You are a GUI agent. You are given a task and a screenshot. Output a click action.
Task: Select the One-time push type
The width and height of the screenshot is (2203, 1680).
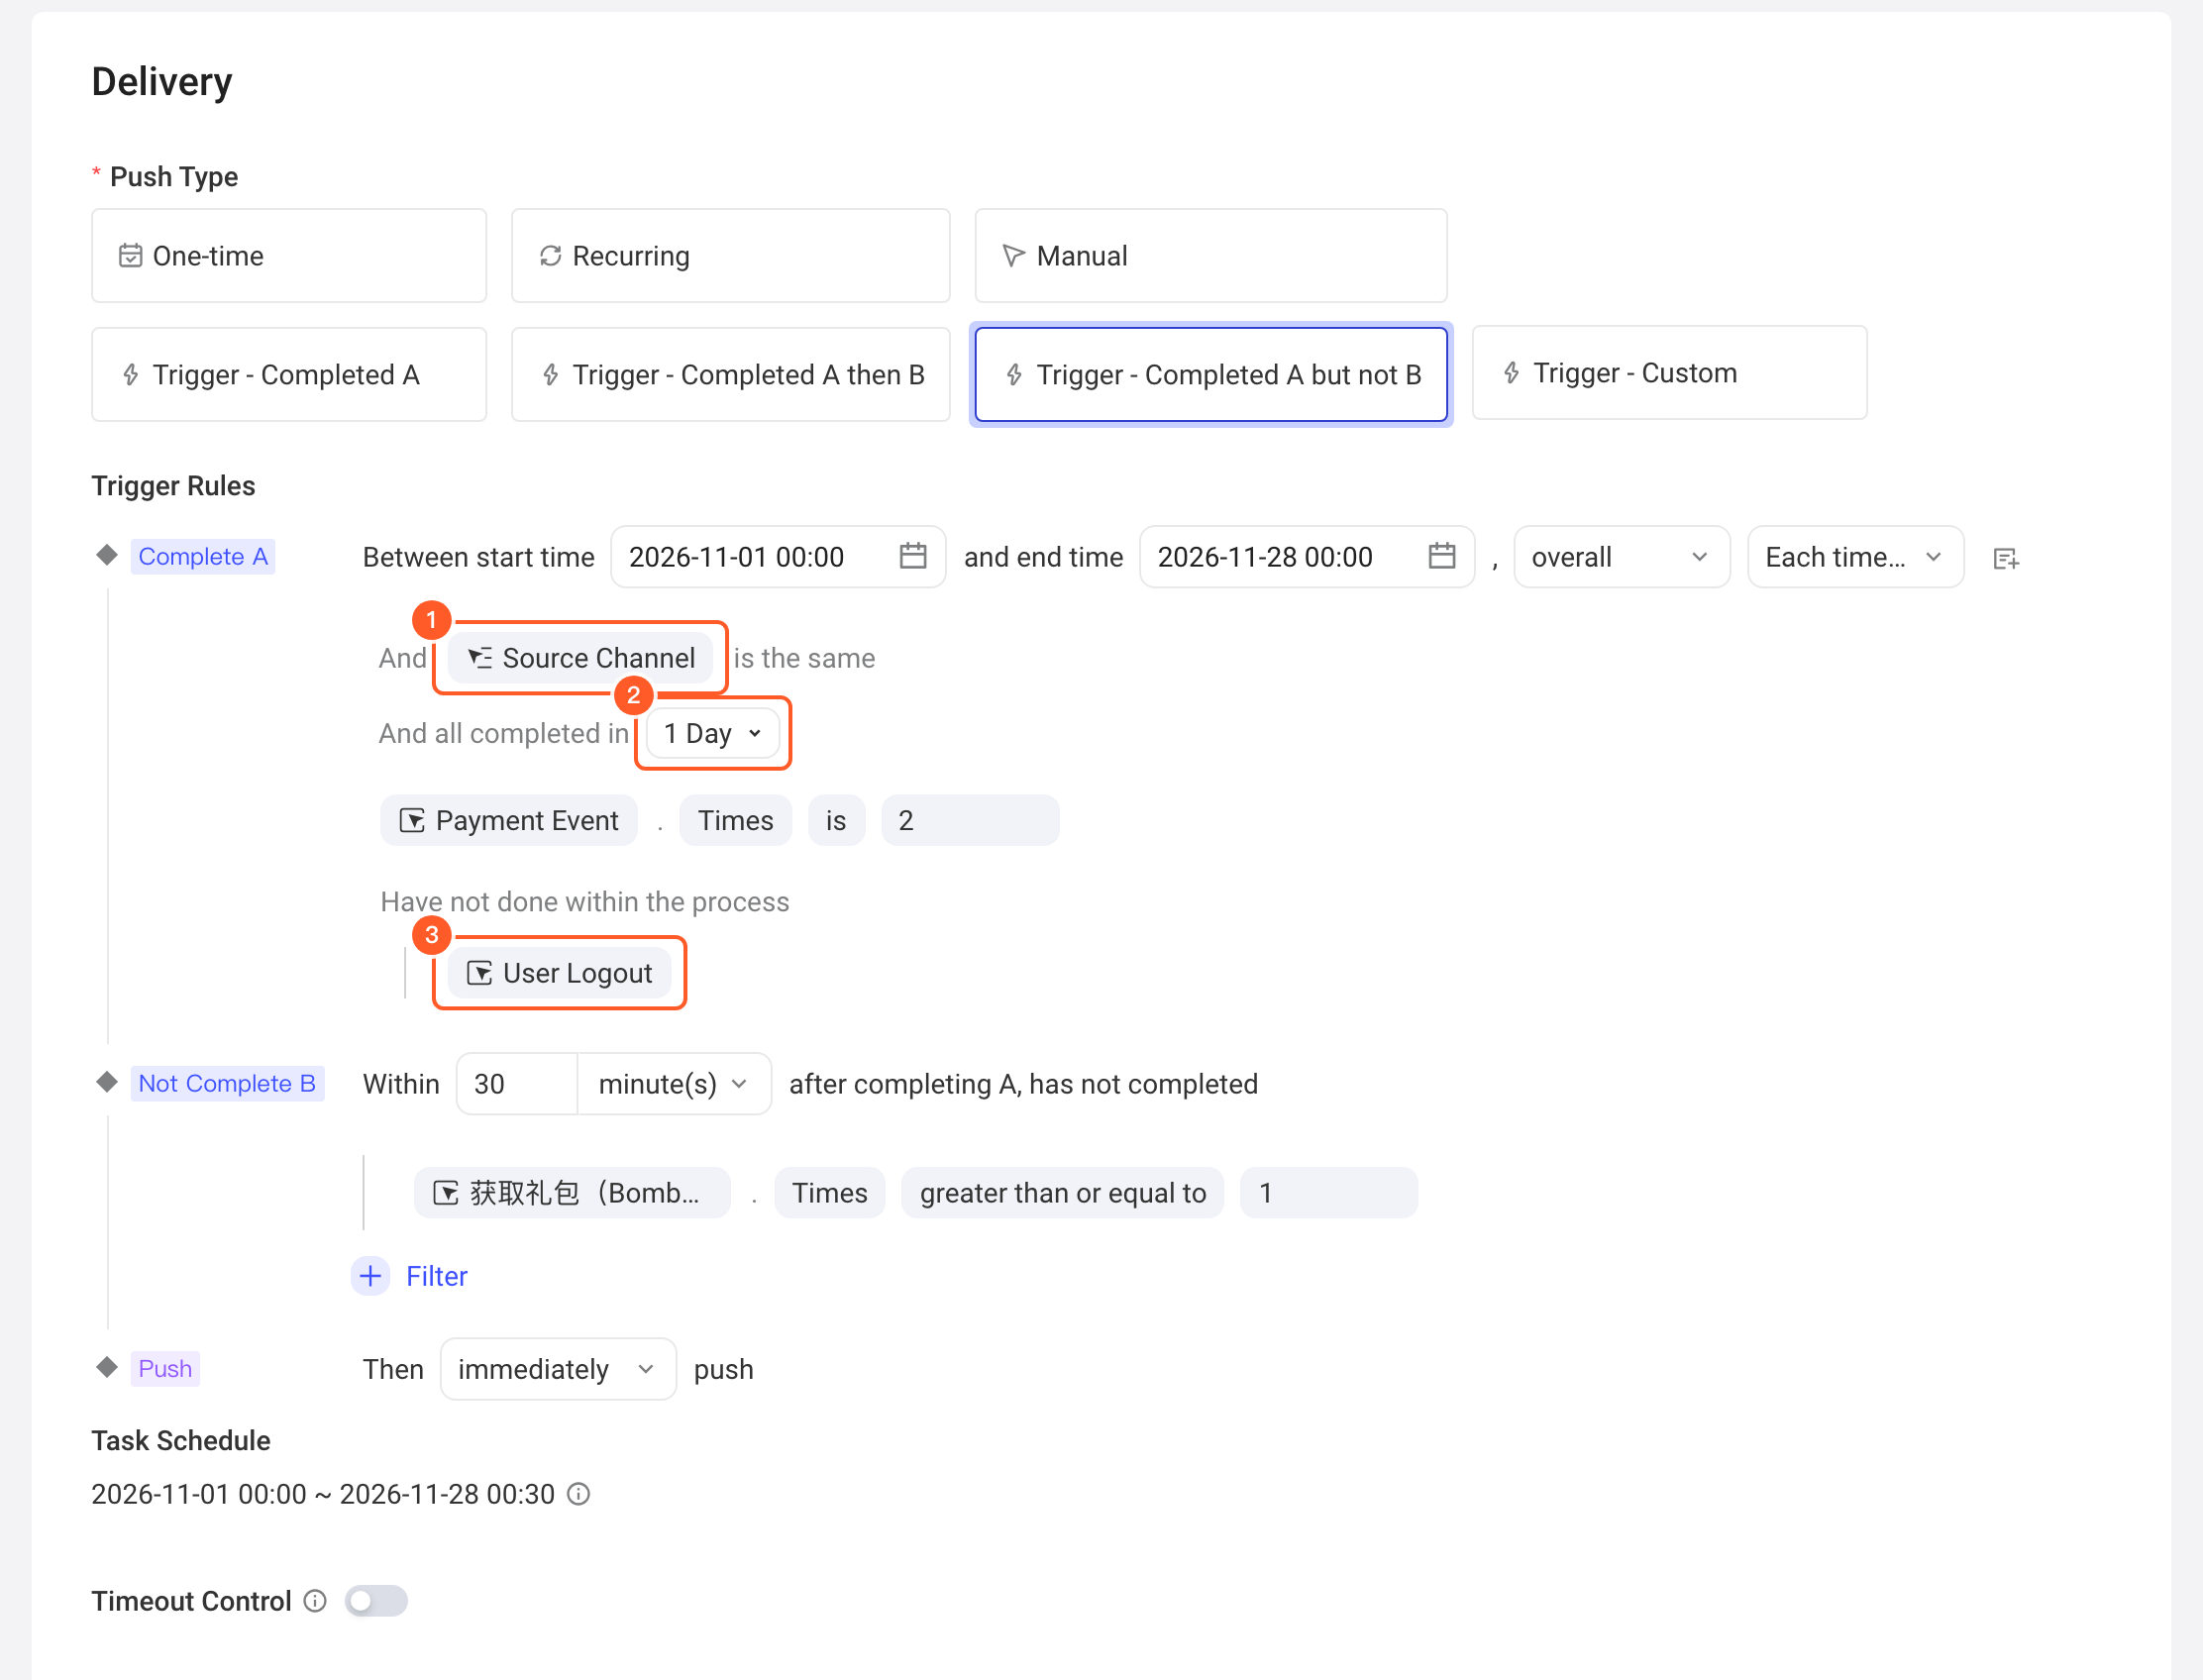point(289,256)
